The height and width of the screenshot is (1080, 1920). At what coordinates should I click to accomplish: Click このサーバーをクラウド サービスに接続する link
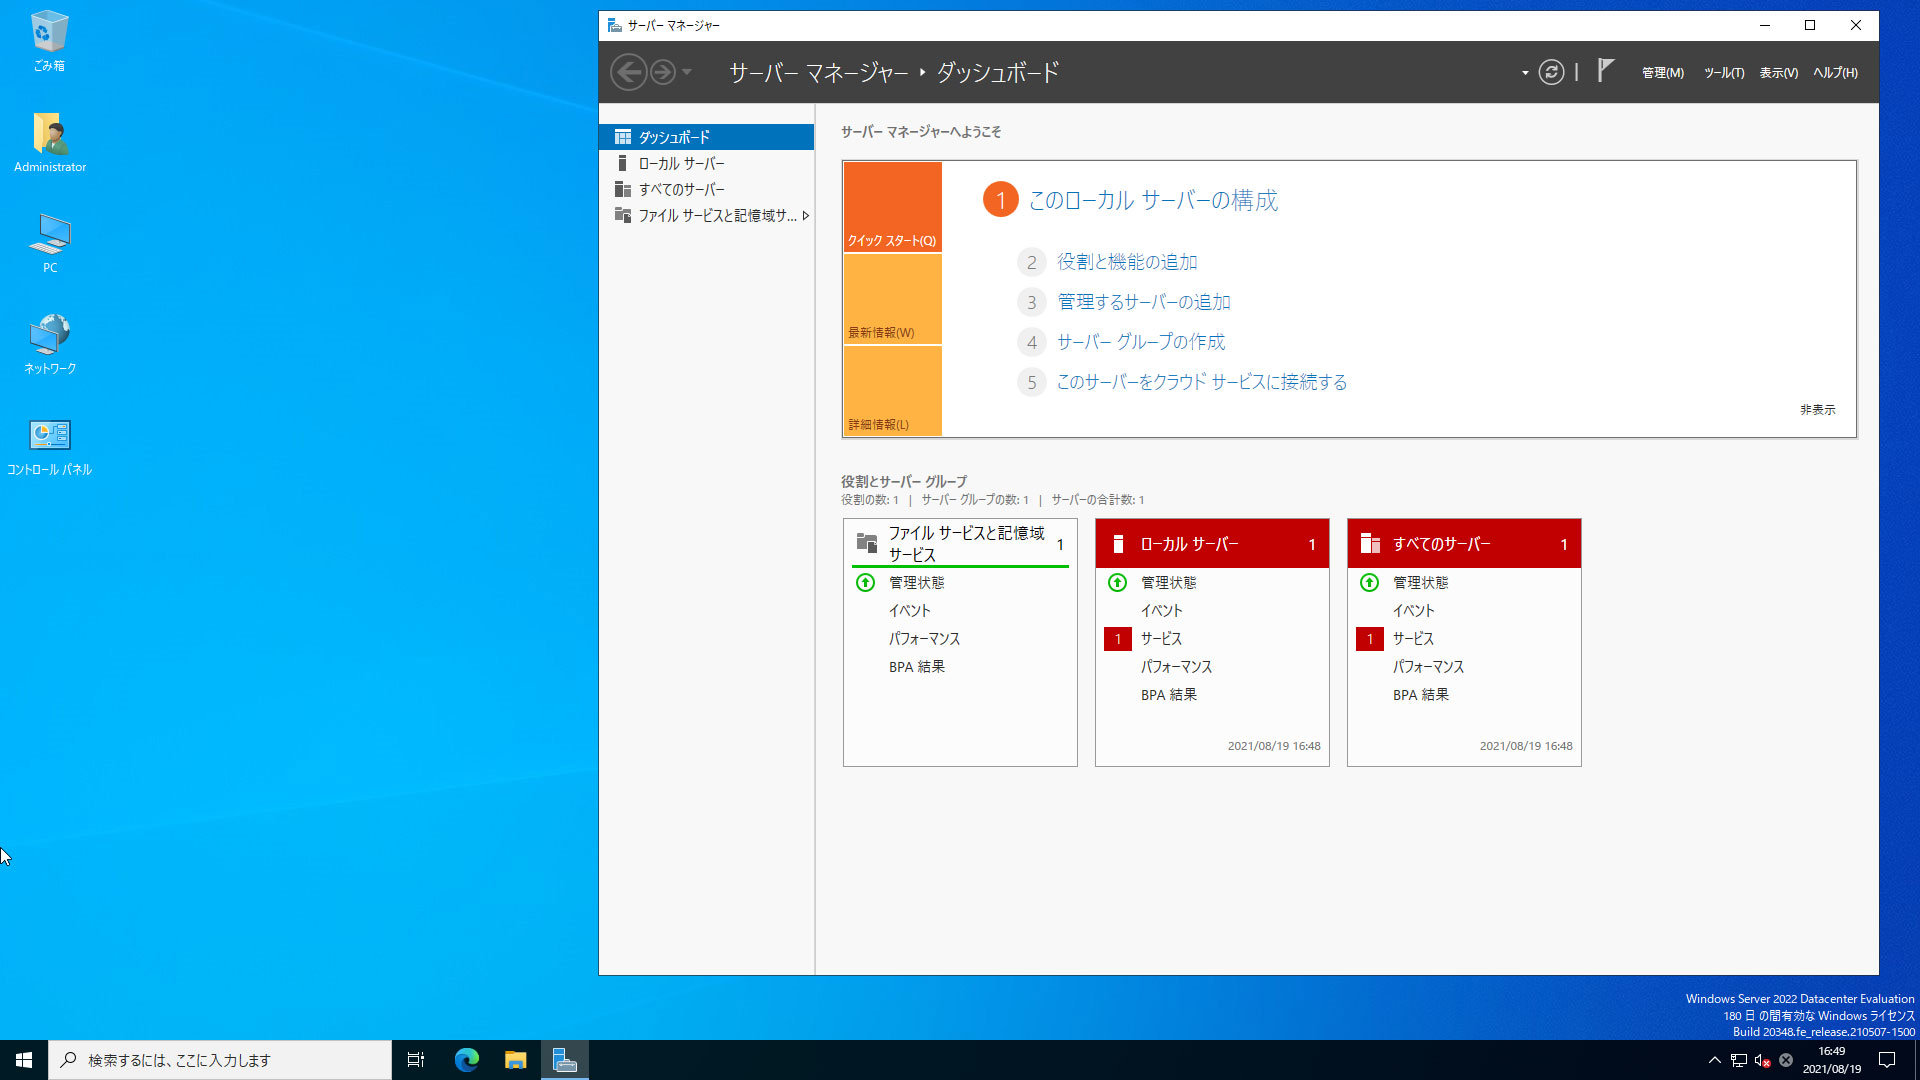pyautogui.click(x=1202, y=382)
